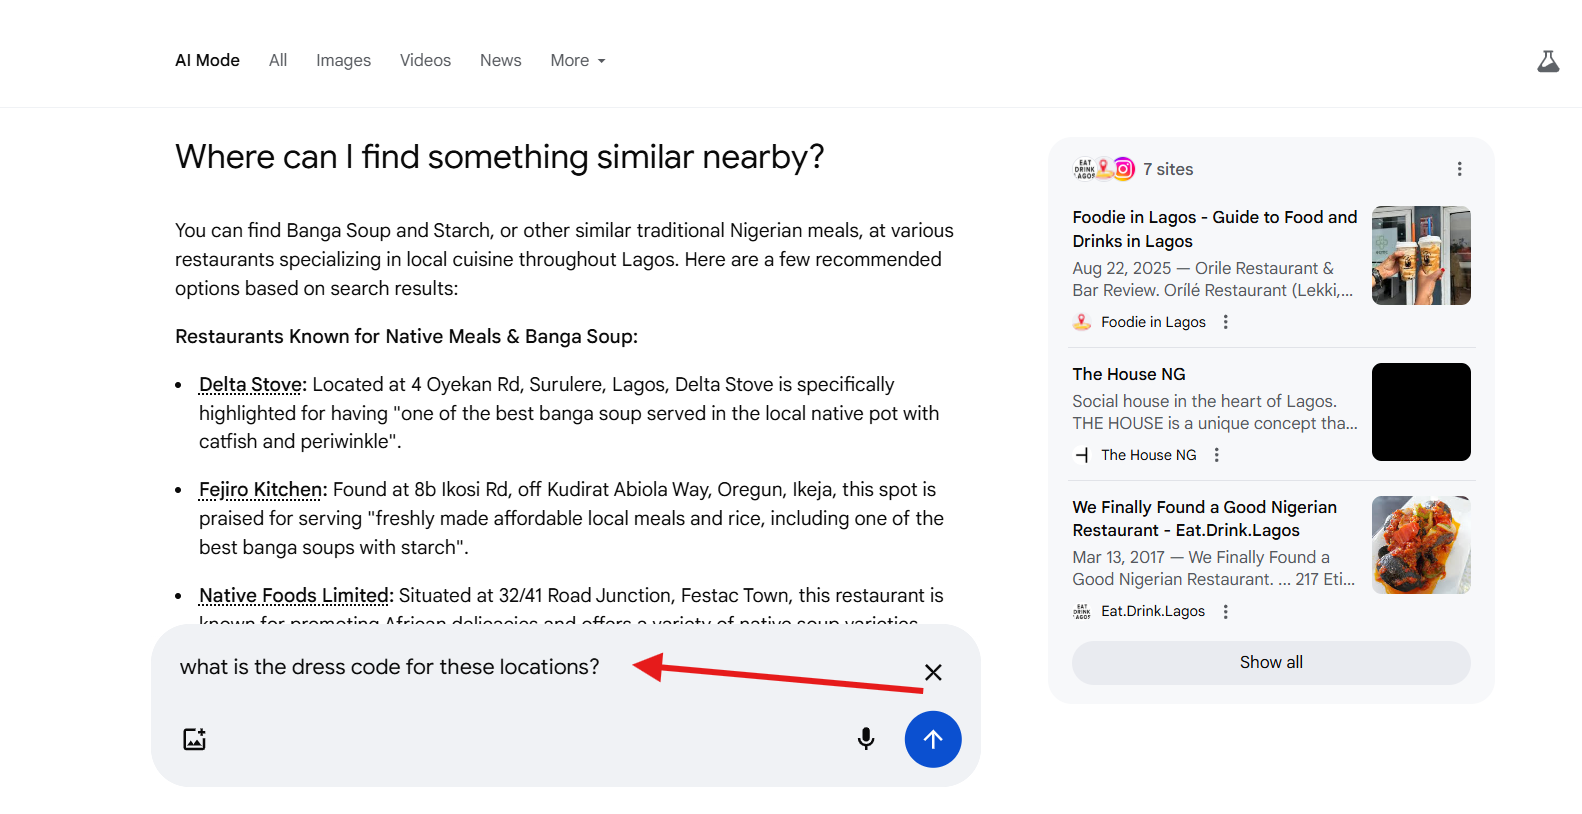Switch to the News tab
Image resolution: width=1582 pixels, height=814 pixels.
pyautogui.click(x=500, y=60)
